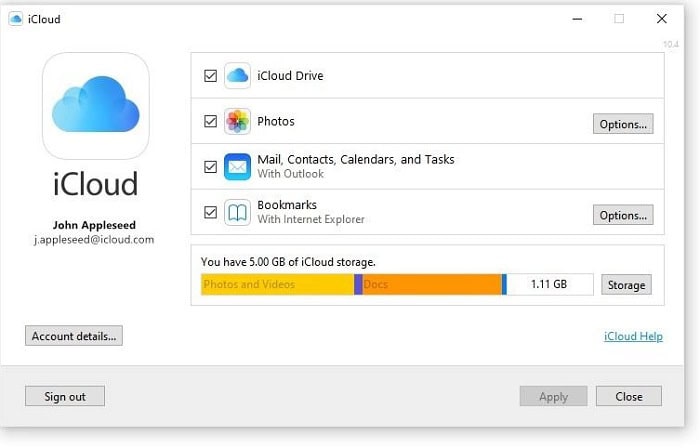Click the orange Docs storage segment
Viewport: 700px width, 448px height.
click(x=432, y=285)
